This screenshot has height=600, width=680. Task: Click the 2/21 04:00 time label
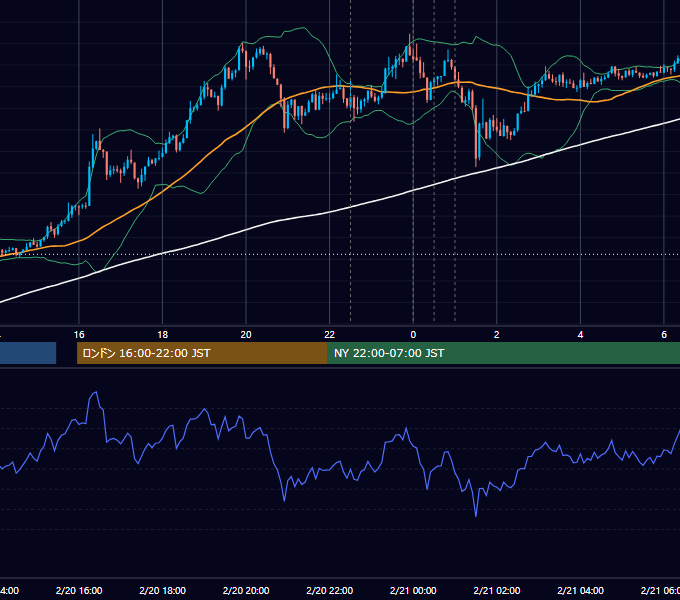coord(580,590)
